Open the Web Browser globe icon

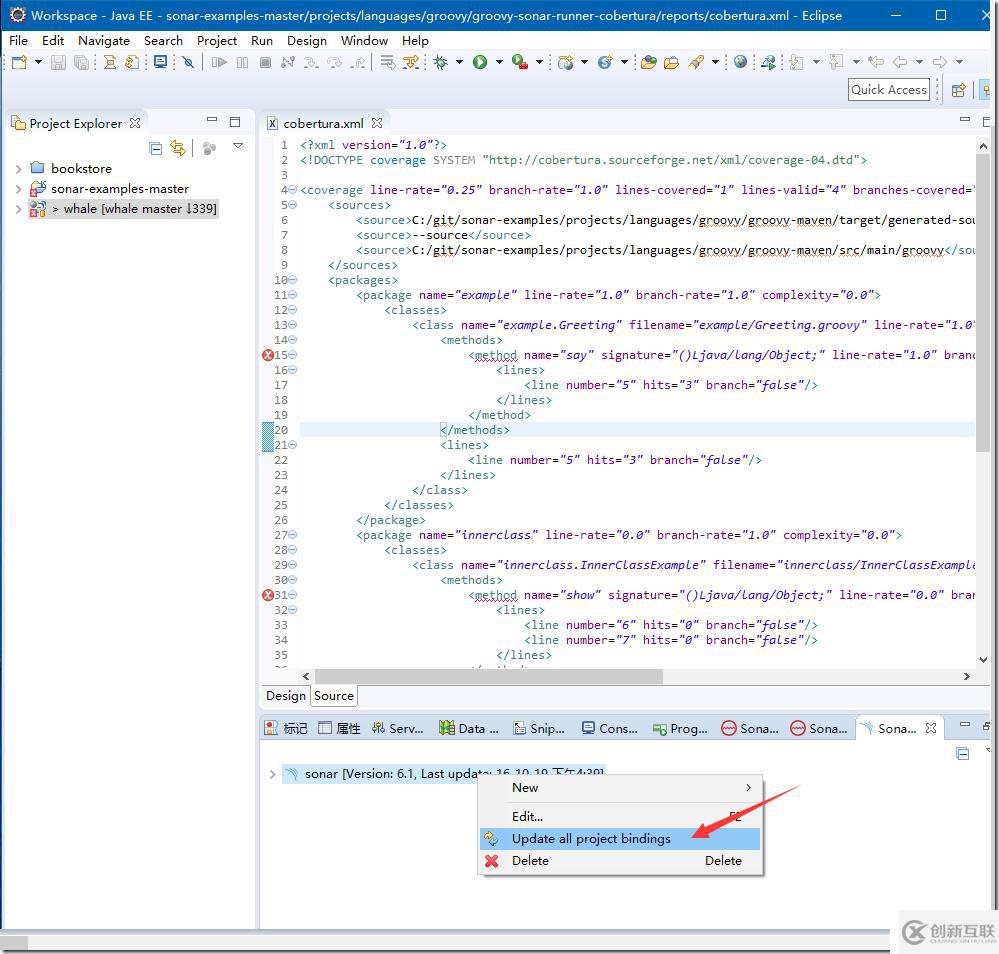click(x=740, y=62)
